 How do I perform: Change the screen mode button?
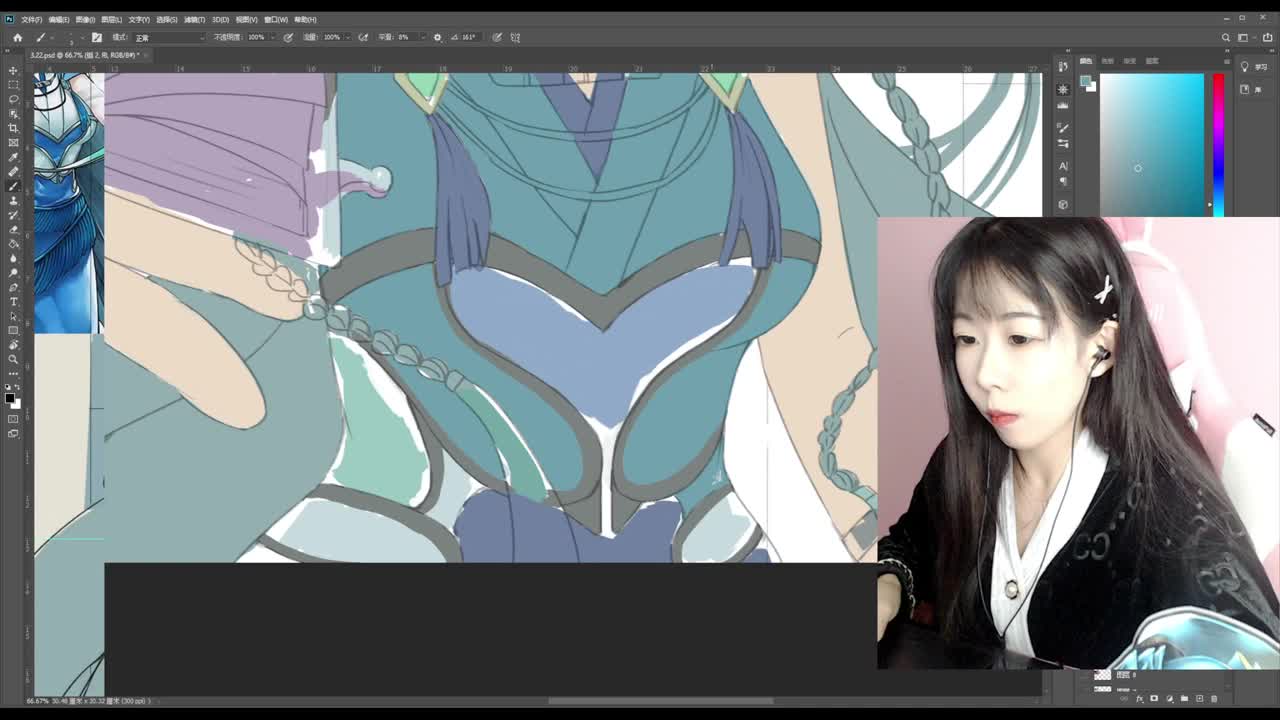pyautogui.click(x=14, y=433)
